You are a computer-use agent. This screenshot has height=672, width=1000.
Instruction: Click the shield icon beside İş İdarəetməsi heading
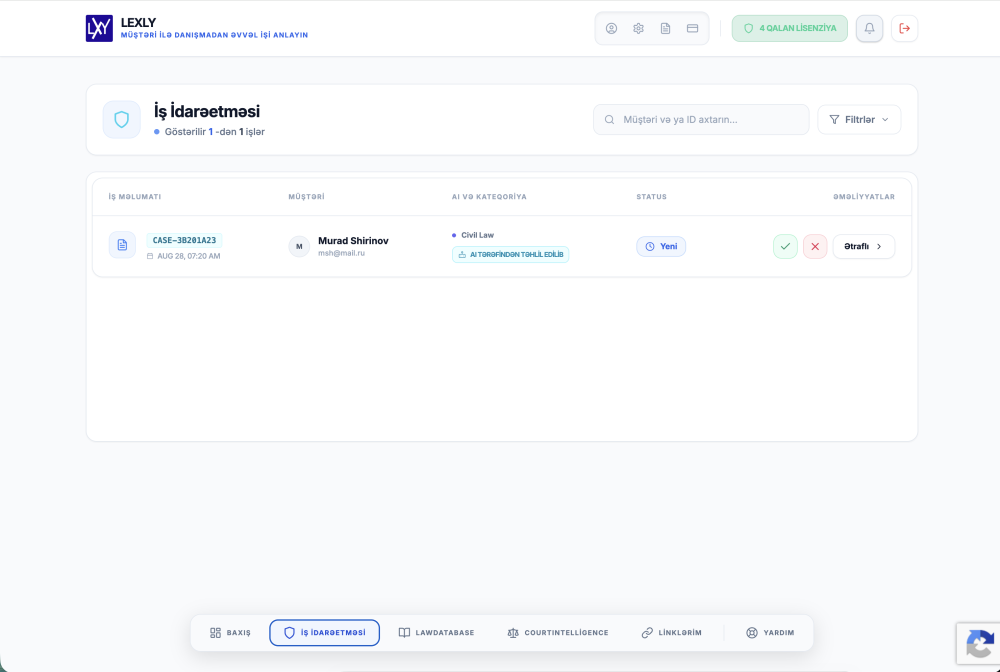(x=122, y=119)
